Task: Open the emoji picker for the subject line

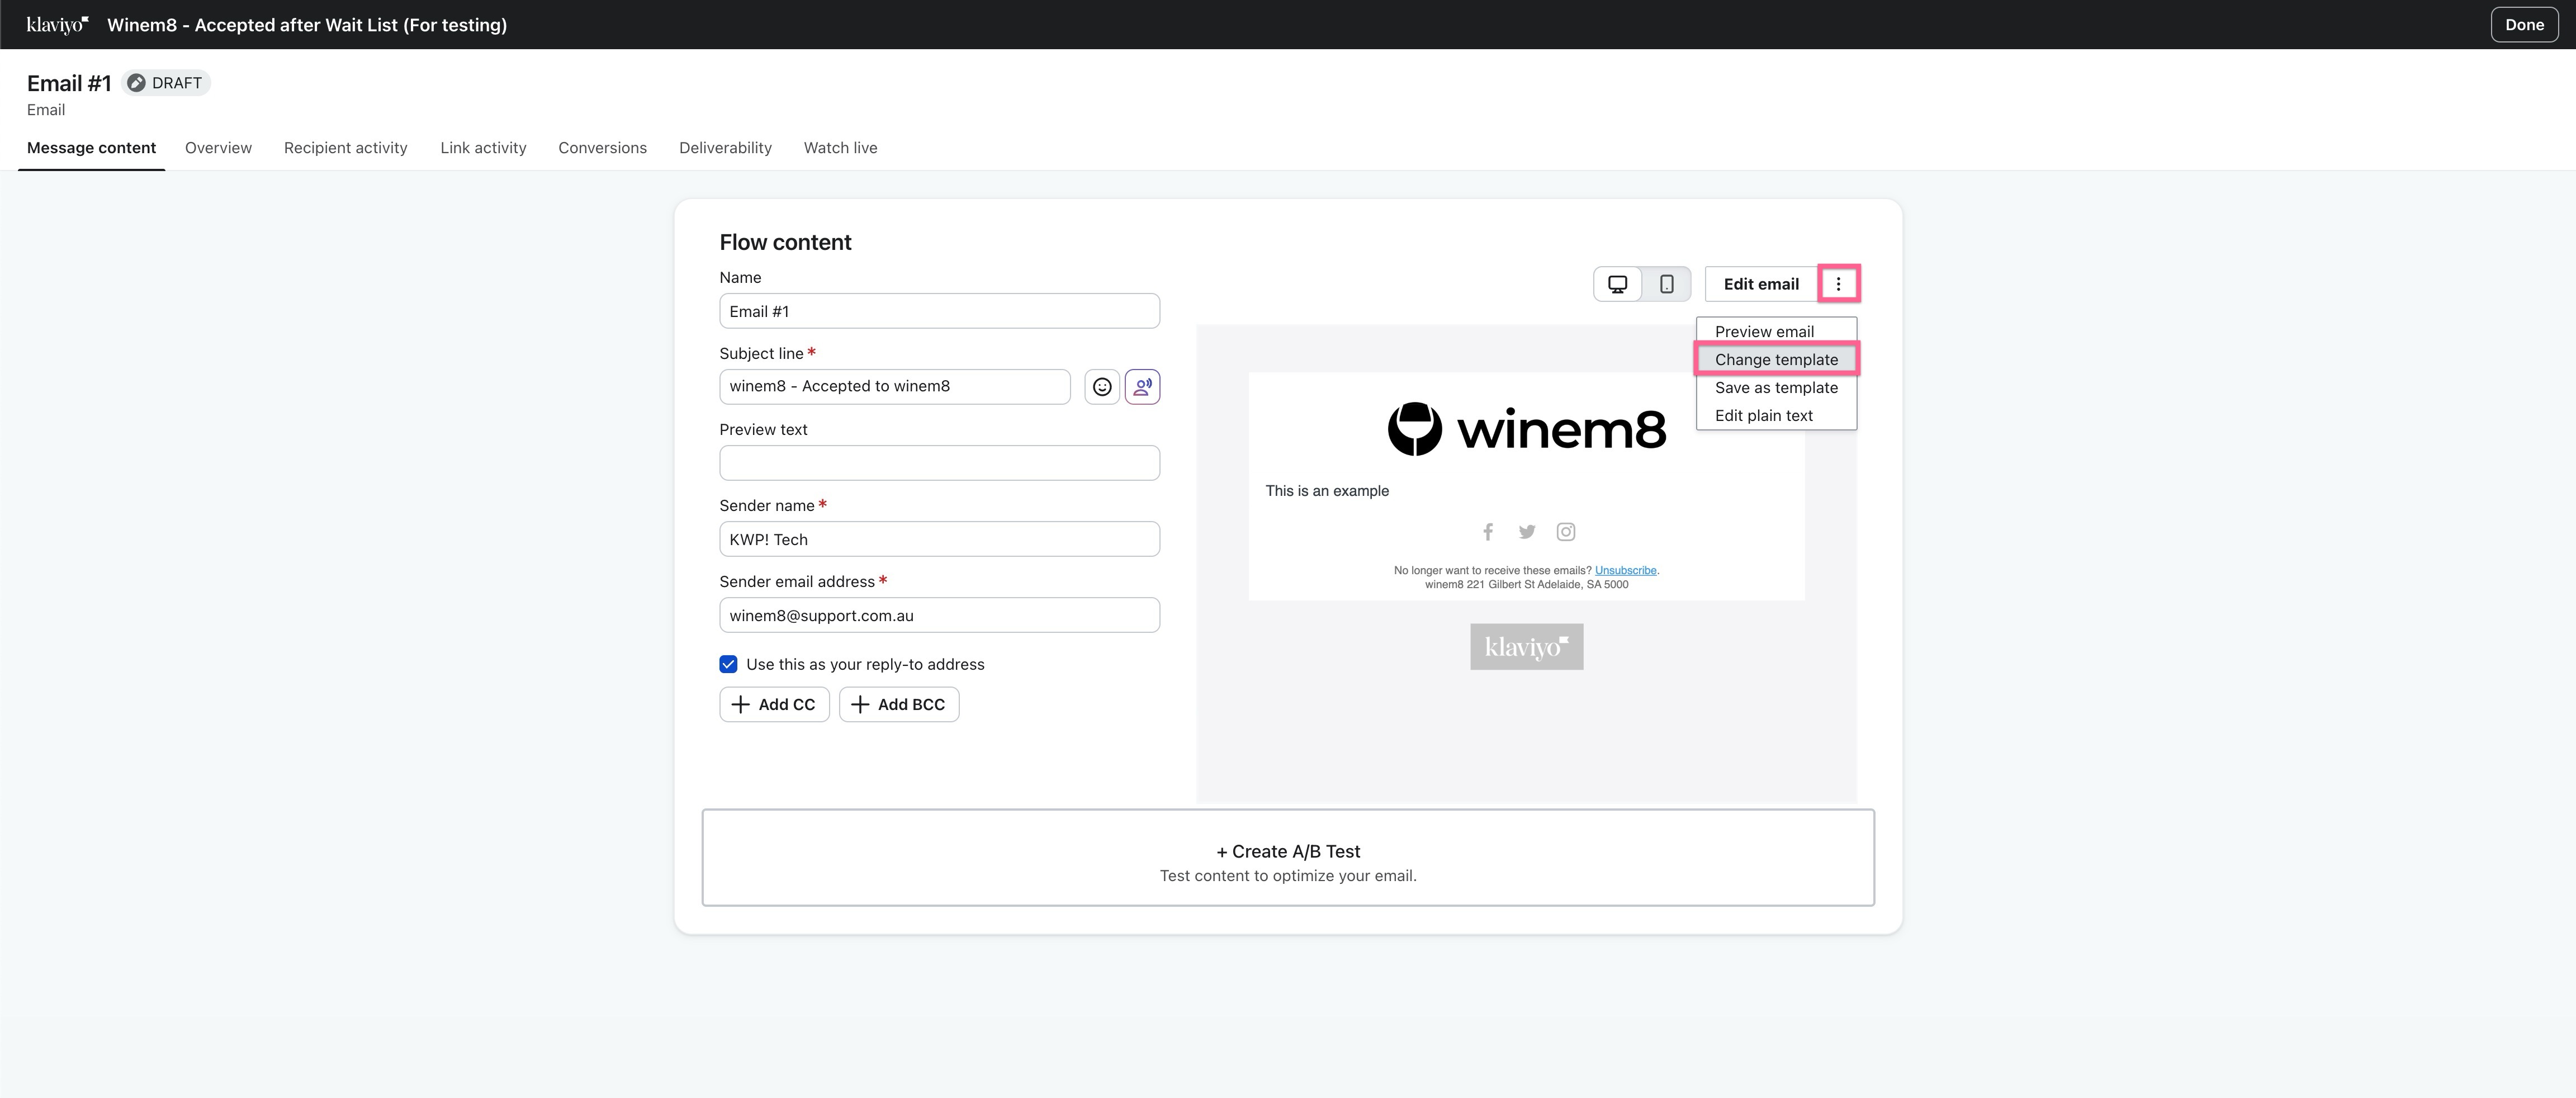Action: pos(1102,386)
